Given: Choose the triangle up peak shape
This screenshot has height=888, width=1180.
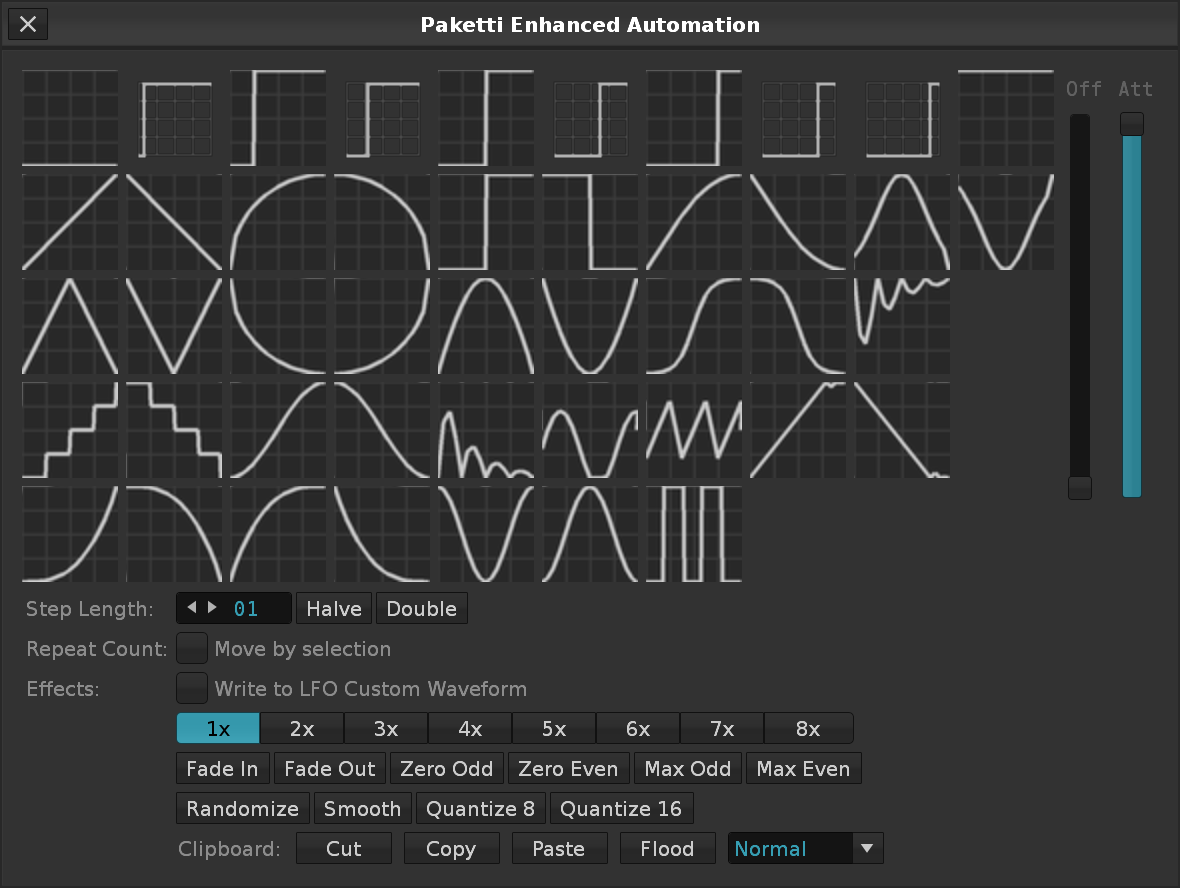Looking at the screenshot, I should pyautogui.click(x=70, y=326).
